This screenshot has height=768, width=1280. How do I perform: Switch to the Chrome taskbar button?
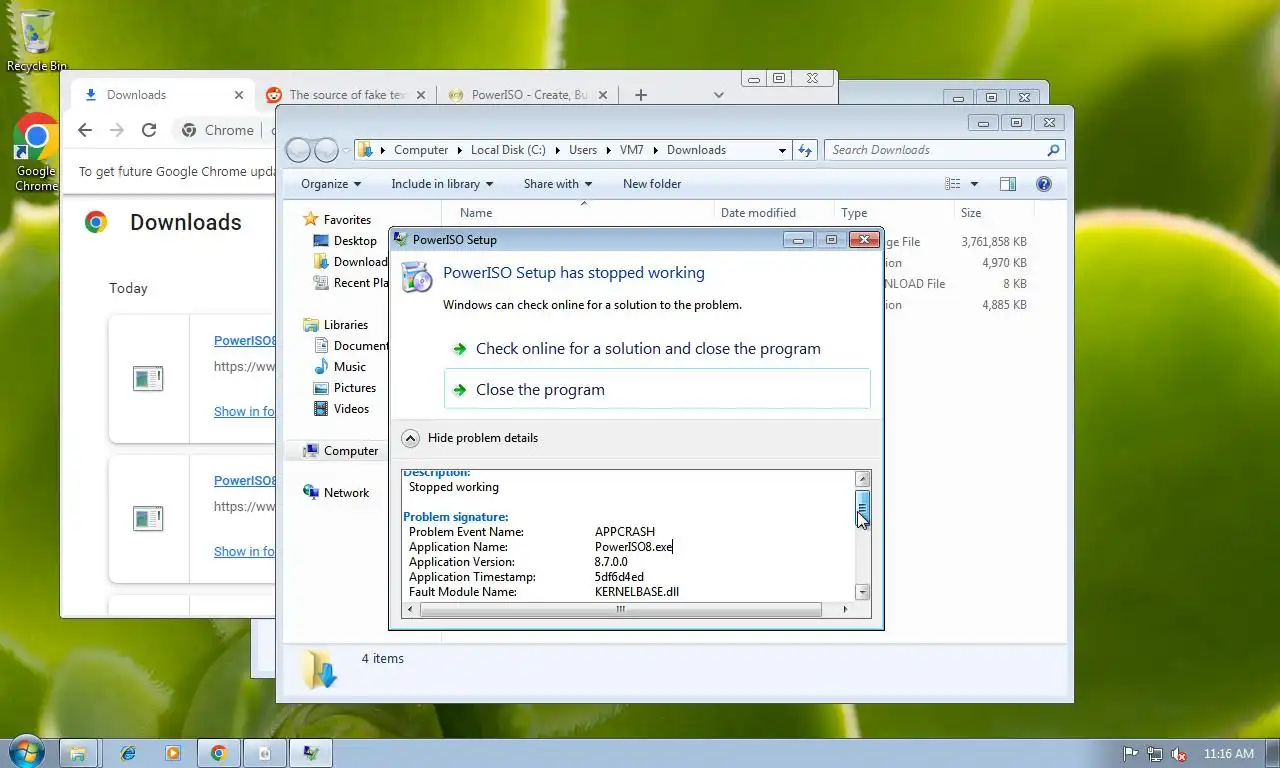tap(218, 753)
